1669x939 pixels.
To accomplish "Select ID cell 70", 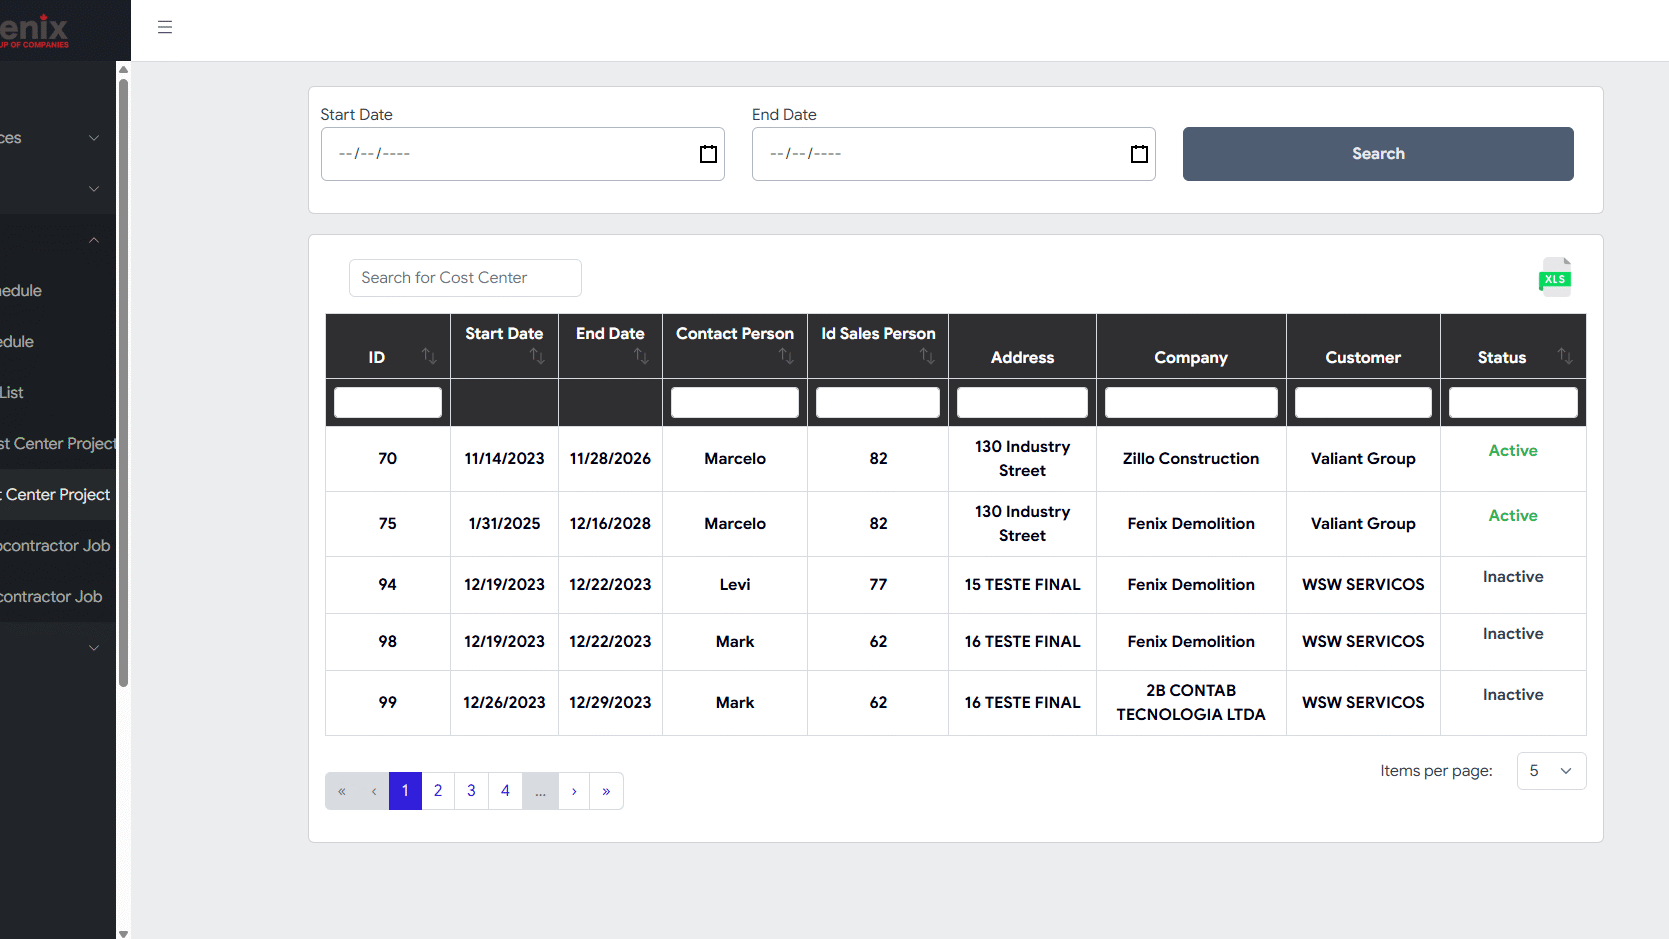I will pyautogui.click(x=388, y=459).
